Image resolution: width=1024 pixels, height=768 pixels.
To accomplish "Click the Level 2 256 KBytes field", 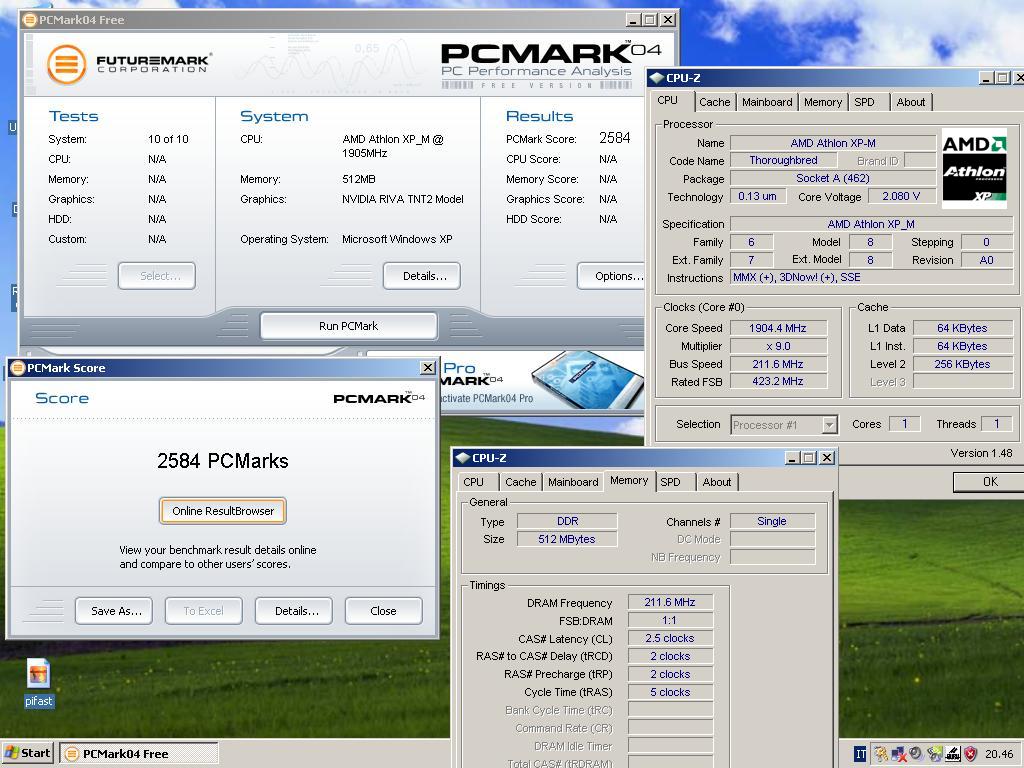I will click(x=962, y=364).
